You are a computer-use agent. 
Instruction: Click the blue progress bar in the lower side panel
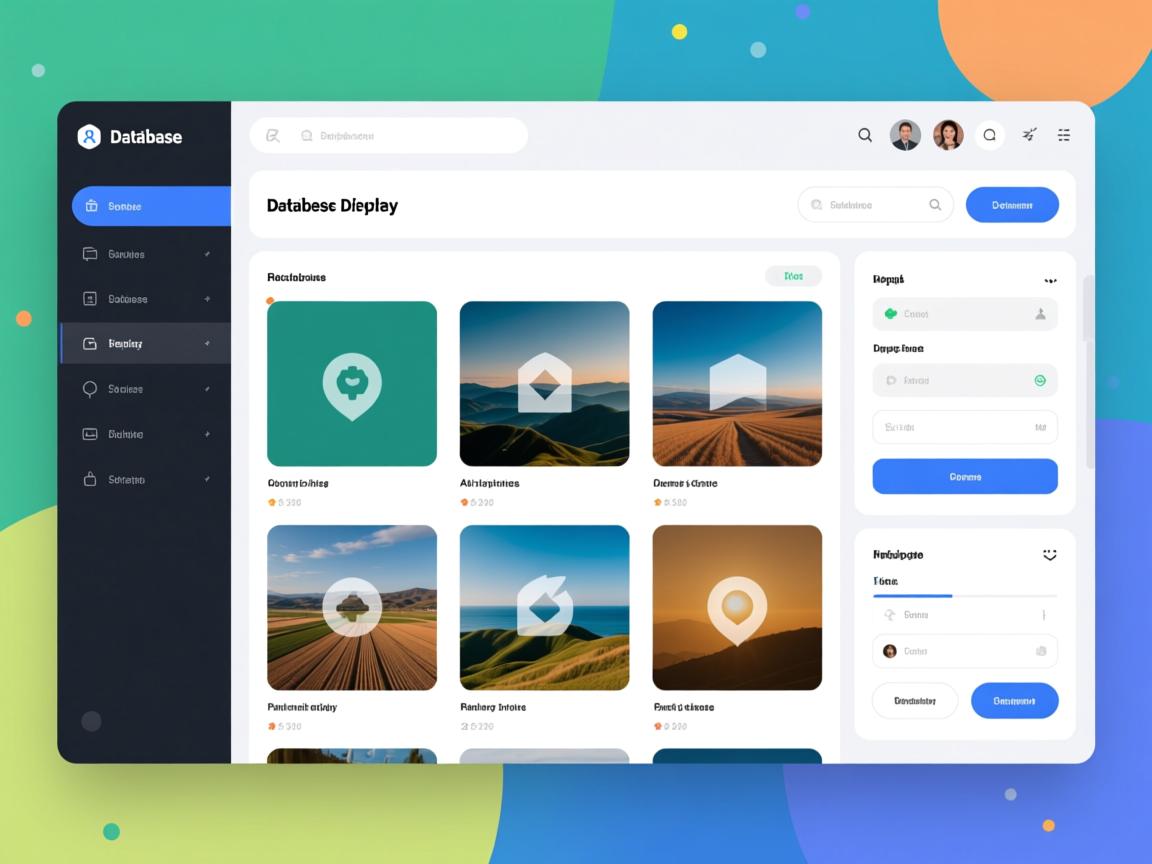912,596
